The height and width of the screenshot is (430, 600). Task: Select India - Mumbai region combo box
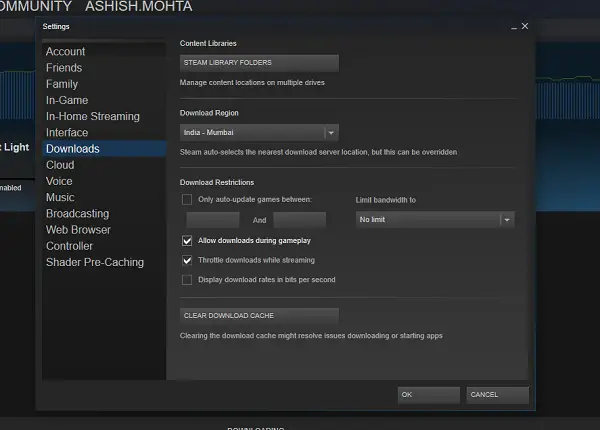[259, 133]
